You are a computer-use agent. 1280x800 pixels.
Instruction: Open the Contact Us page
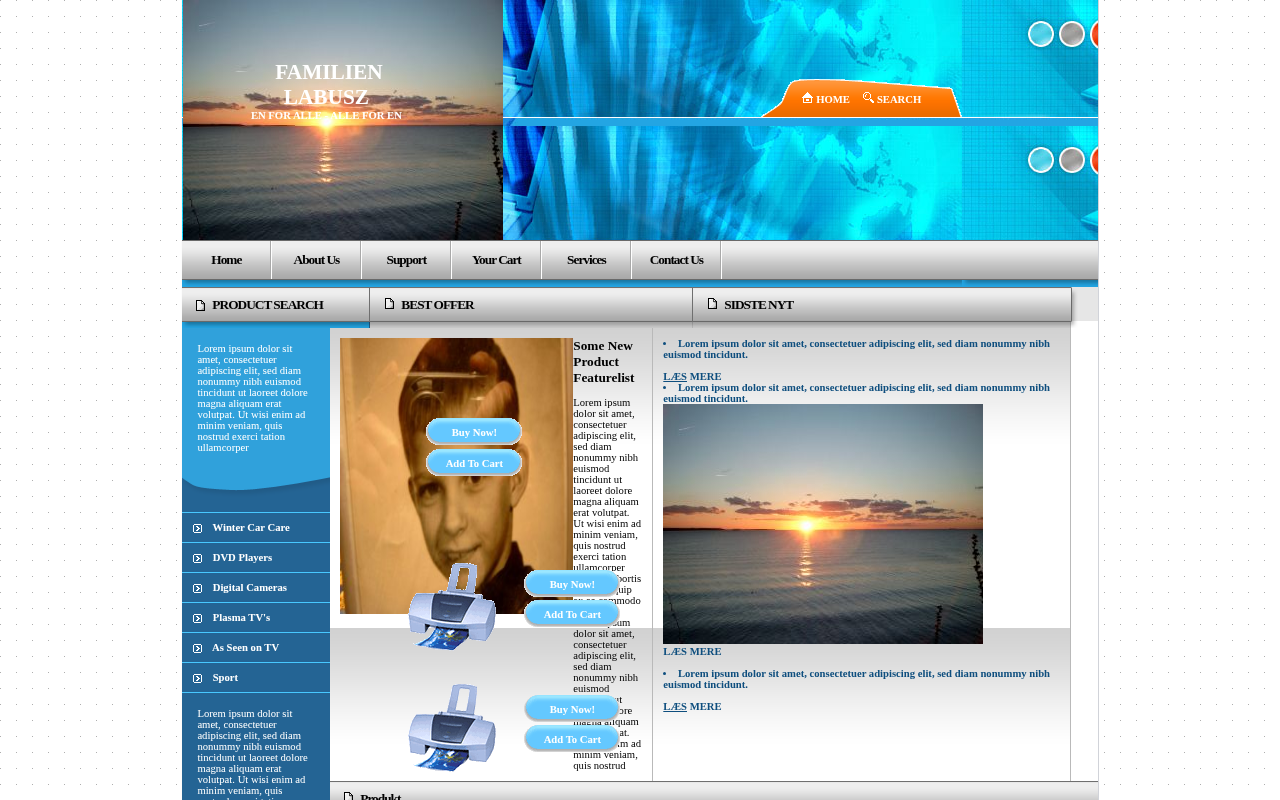(676, 260)
